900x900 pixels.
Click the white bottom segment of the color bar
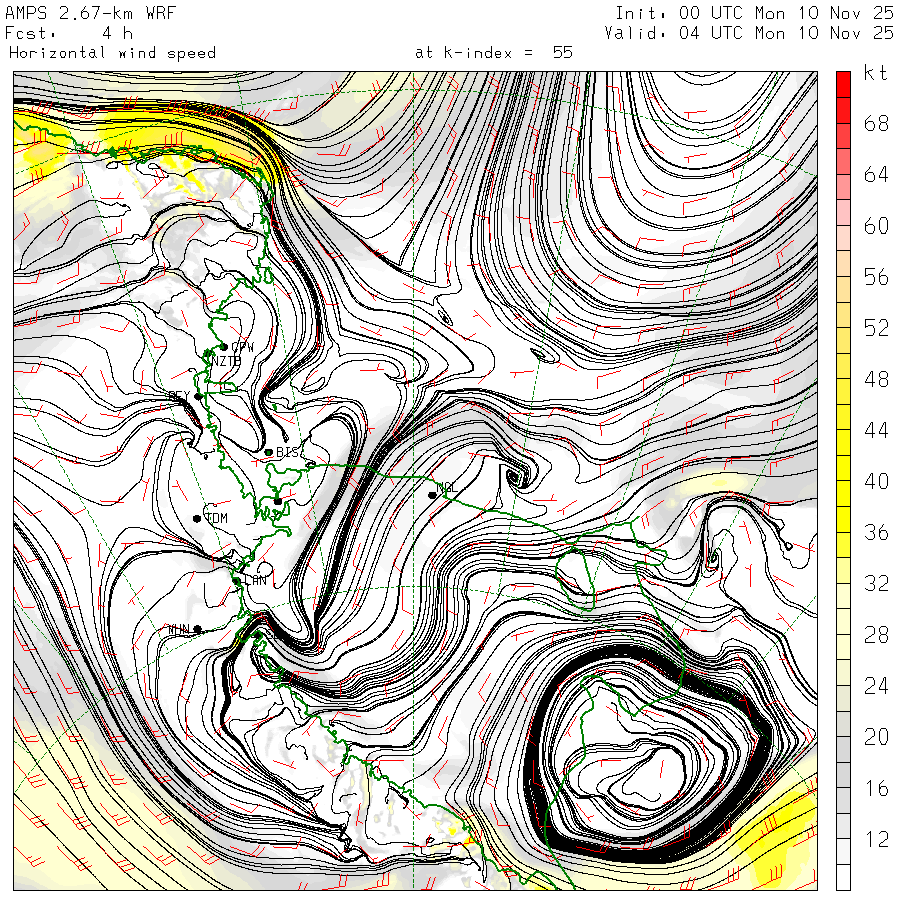[x=843, y=877]
